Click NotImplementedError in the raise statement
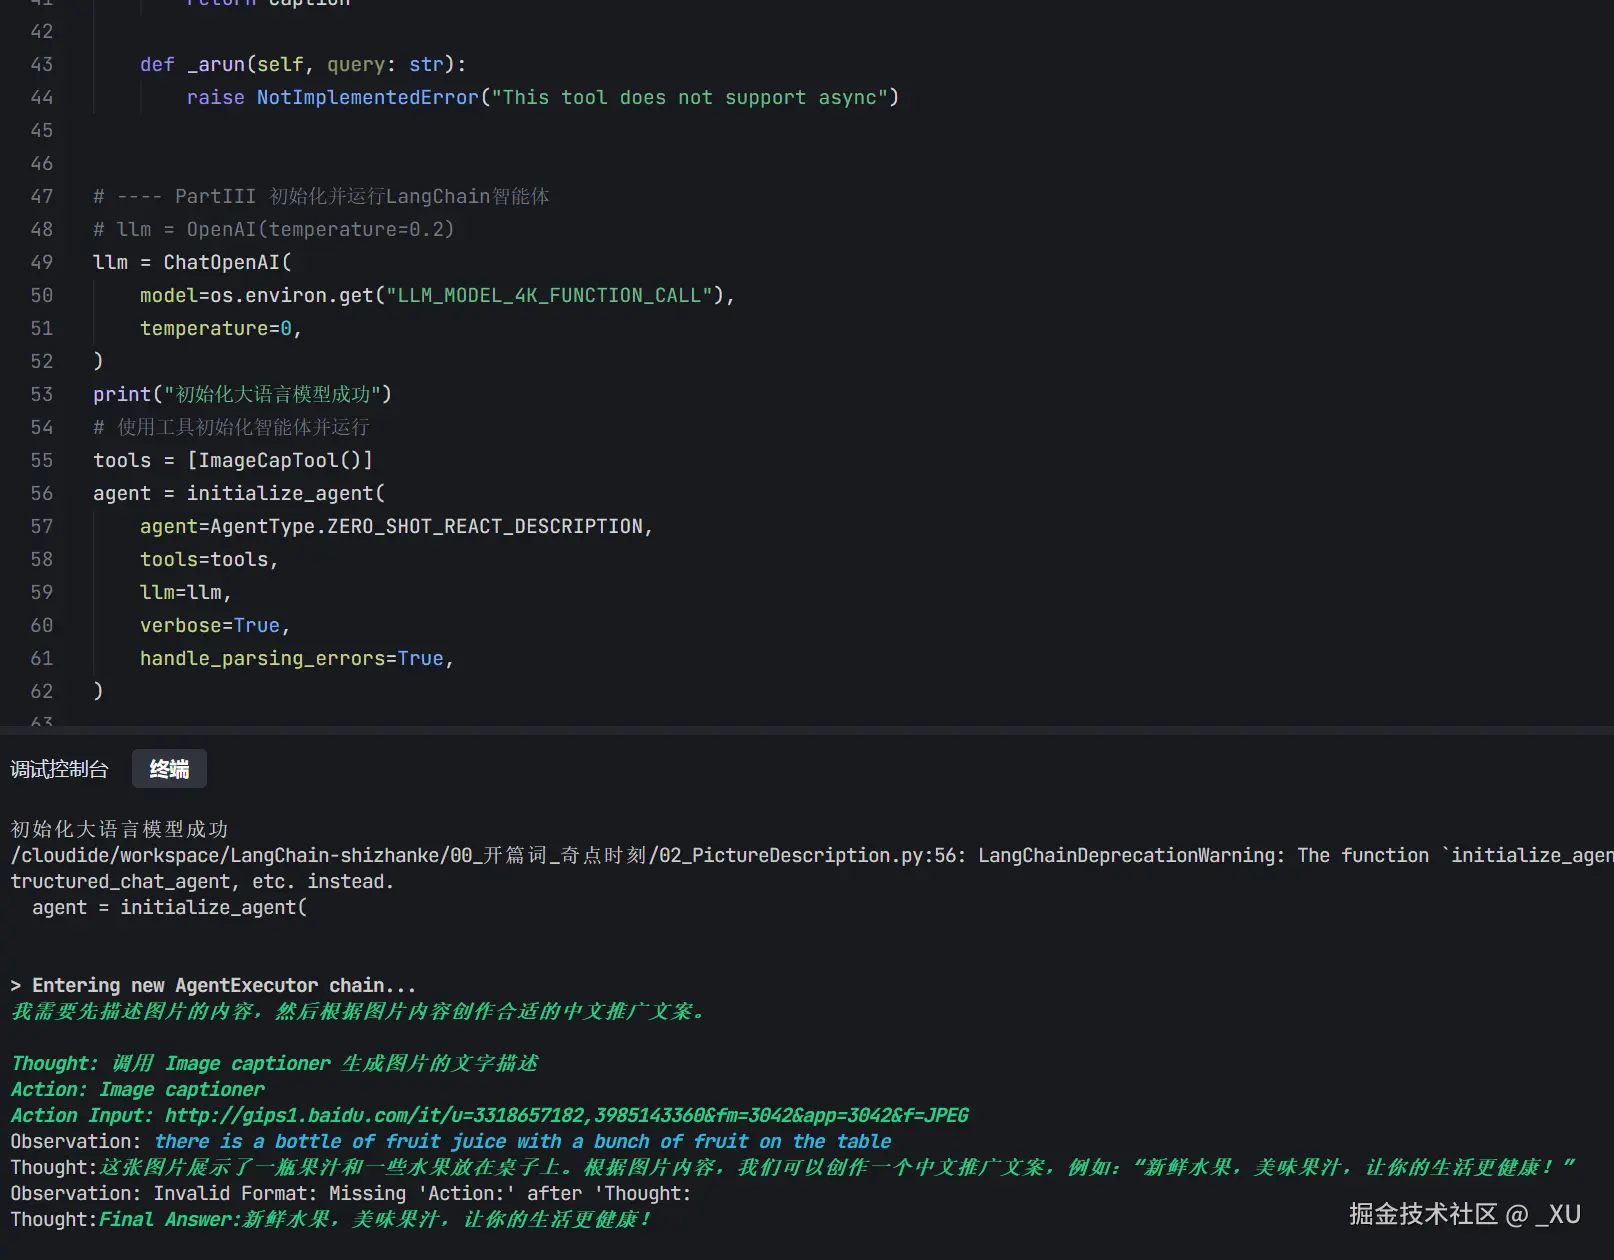Image resolution: width=1614 pixels, height=1260 pixels. [x=367, y=97]
